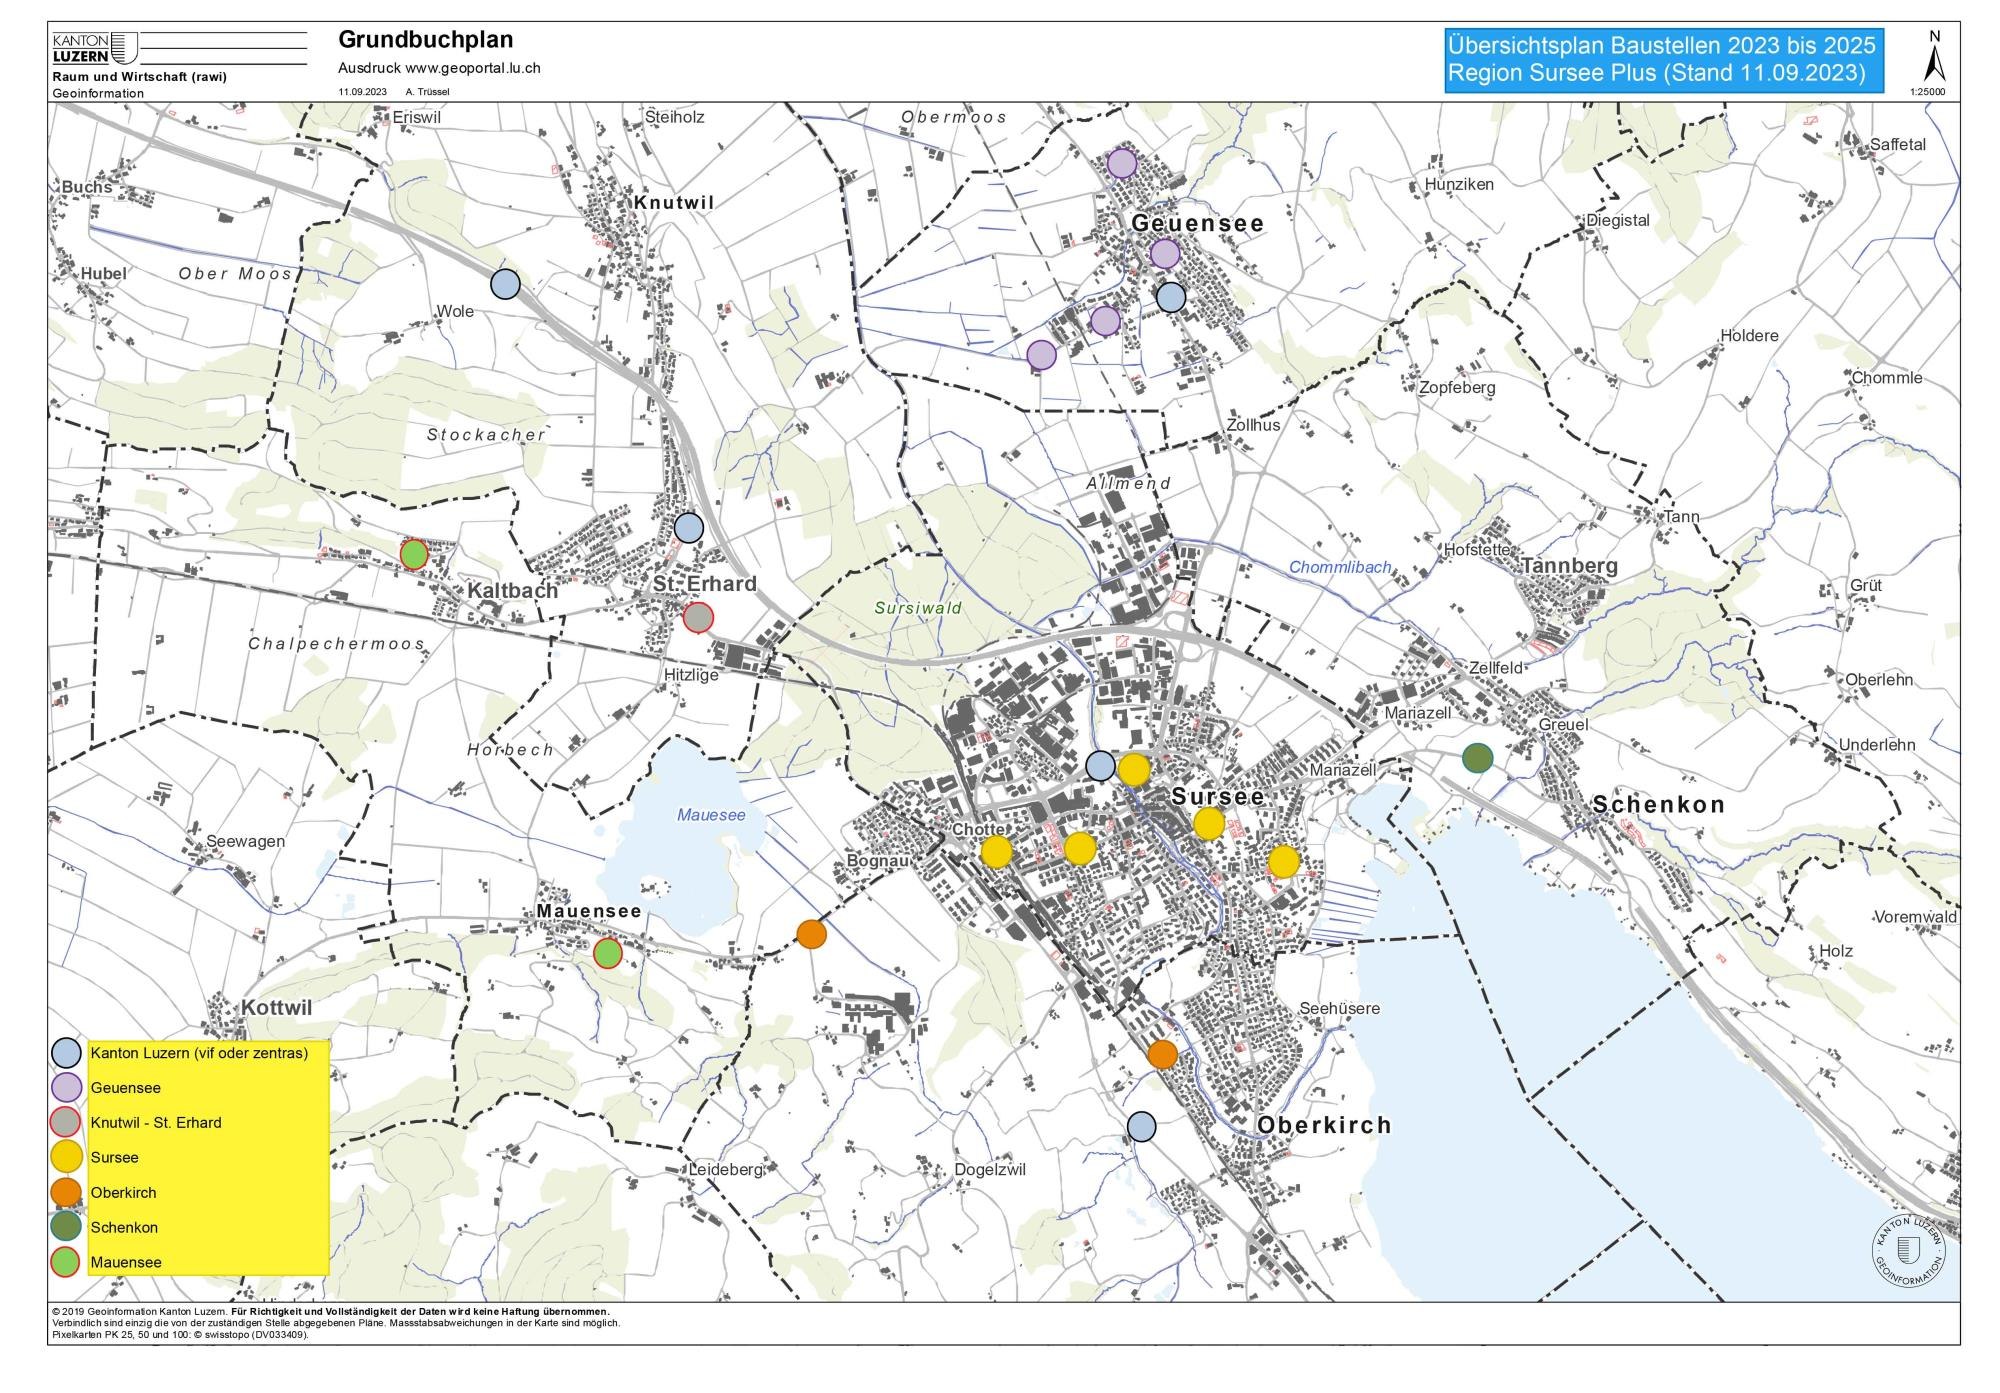Screen dimensions: 2000x1393
Task: Click the north arrow symbol
Action: 1935,58
